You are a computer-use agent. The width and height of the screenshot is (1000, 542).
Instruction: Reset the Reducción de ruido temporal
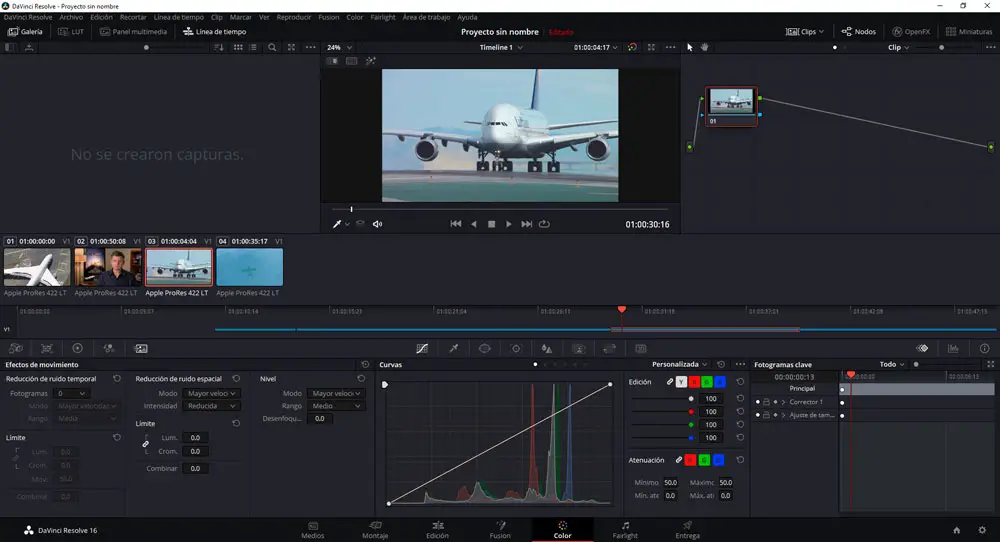(117, 379)
